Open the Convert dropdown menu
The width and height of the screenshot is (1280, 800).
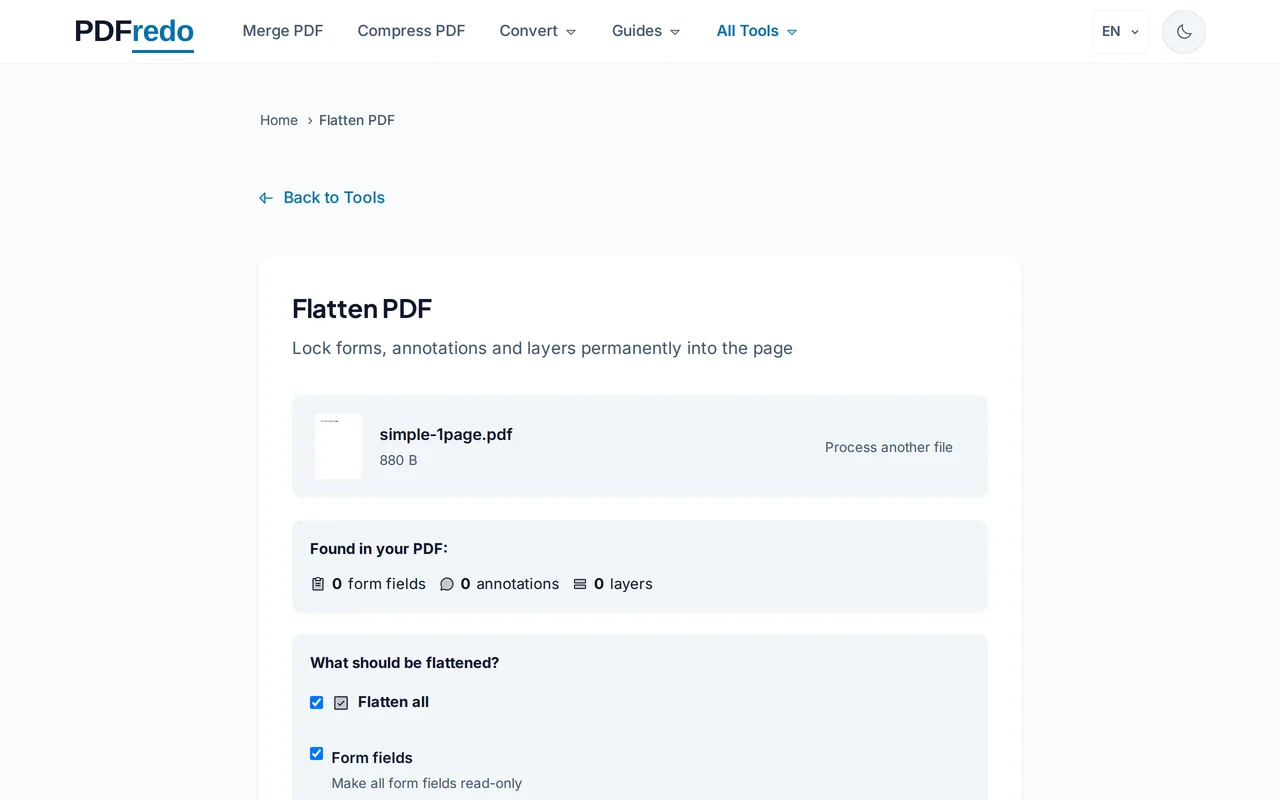(537, 31)
